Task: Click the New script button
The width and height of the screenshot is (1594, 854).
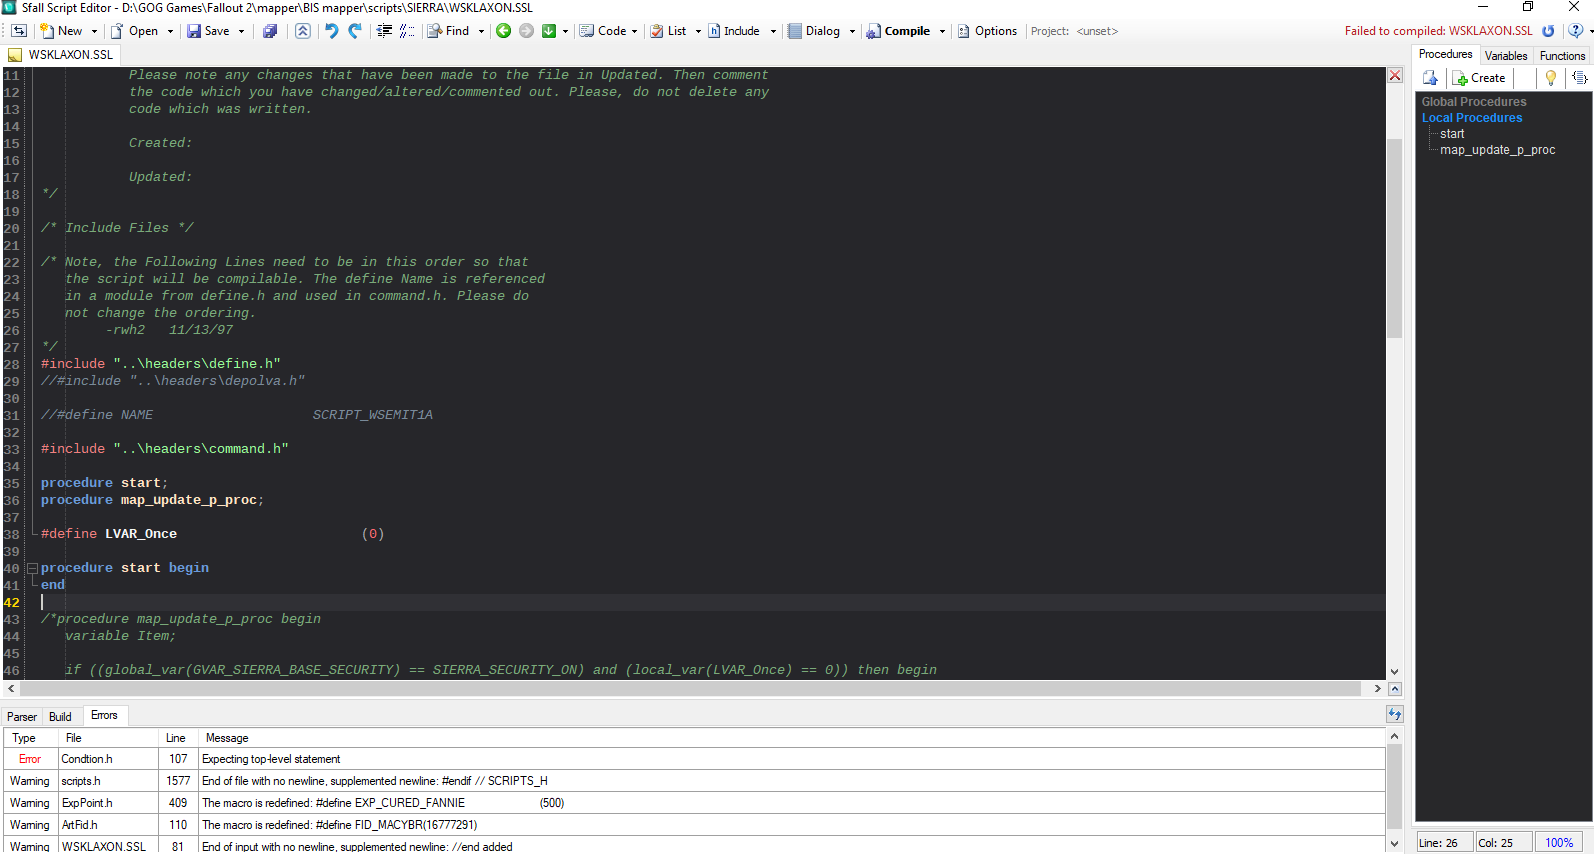Action: pyautogui.click(x=61, y=31)
